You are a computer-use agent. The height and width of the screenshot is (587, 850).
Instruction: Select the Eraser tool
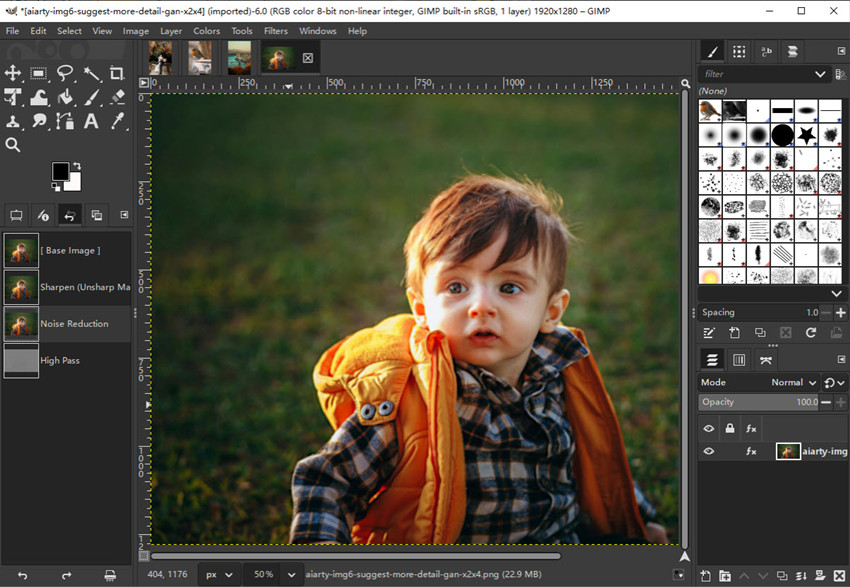click(x=117, y=97)
